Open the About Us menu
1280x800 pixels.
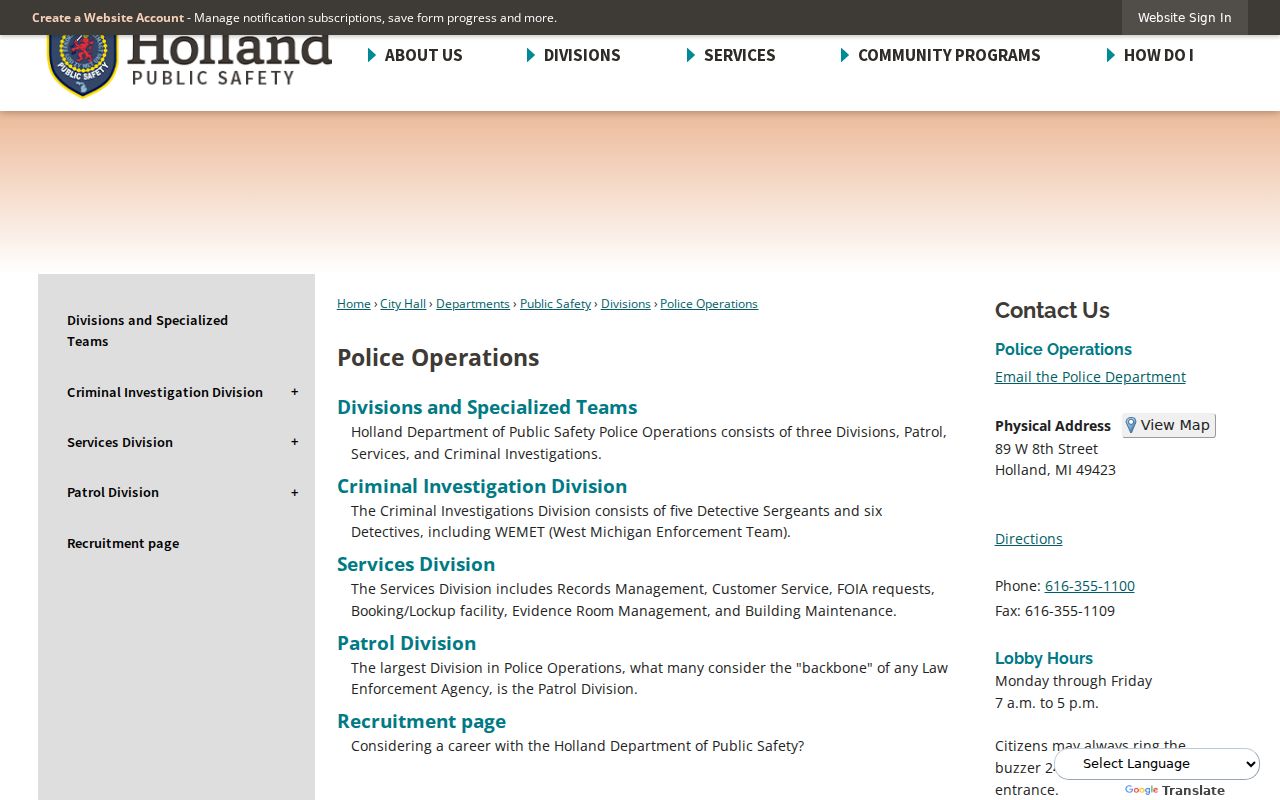[415, 55]
